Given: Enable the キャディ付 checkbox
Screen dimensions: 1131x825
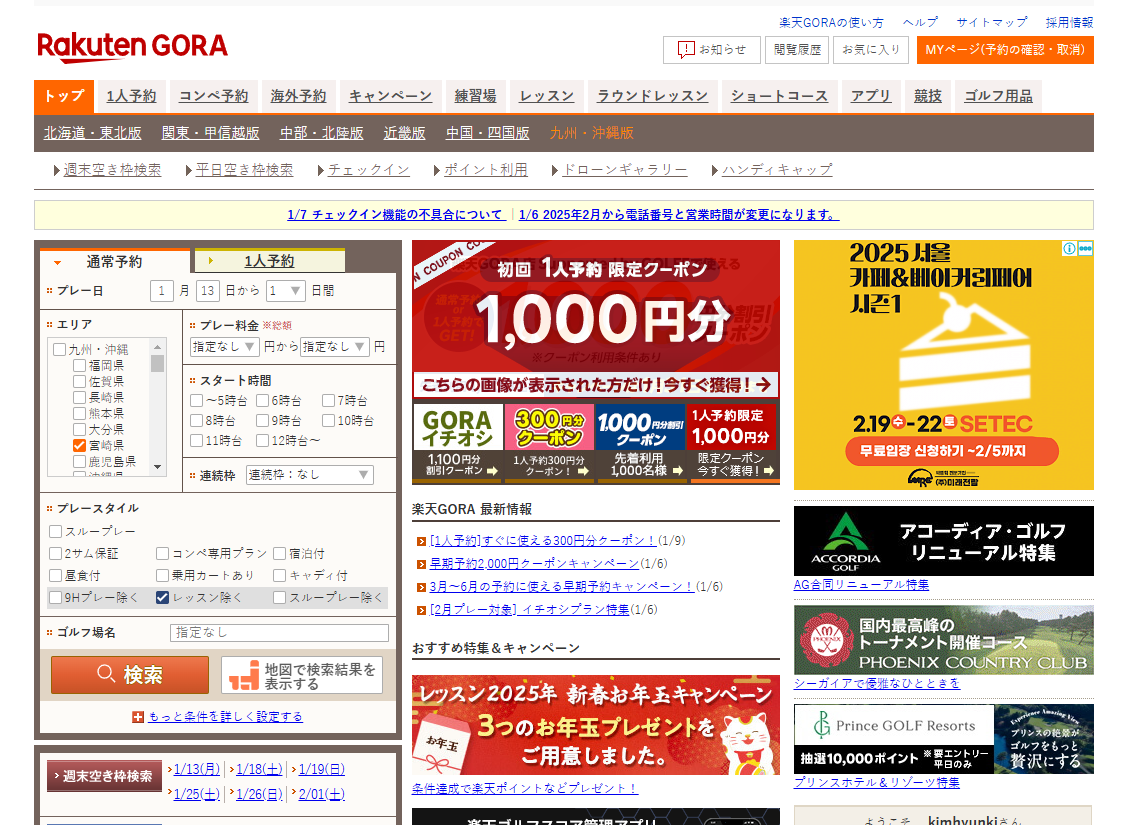Looking at the screenshot, I should 280,575.
